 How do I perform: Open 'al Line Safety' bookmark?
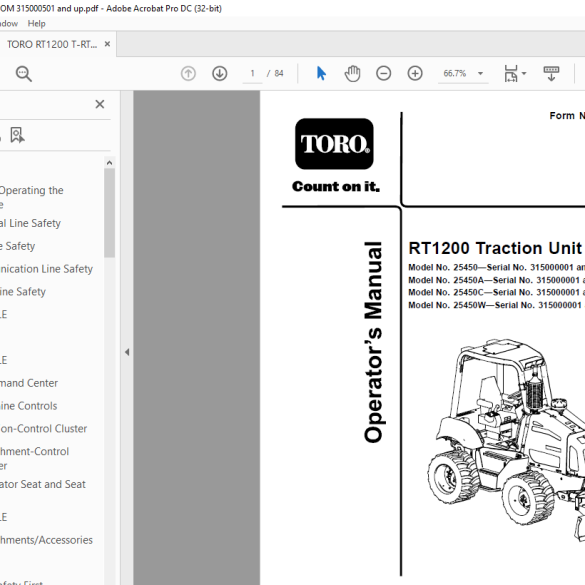[30, 223]
